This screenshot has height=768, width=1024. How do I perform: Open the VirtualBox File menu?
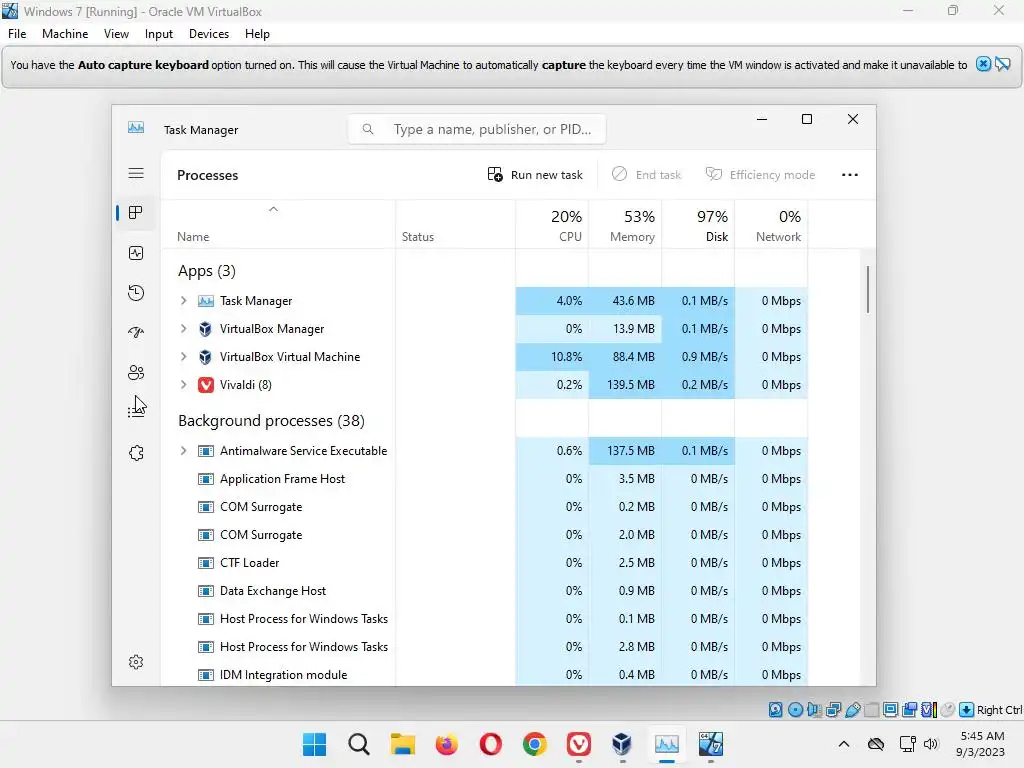click(17, 34)
